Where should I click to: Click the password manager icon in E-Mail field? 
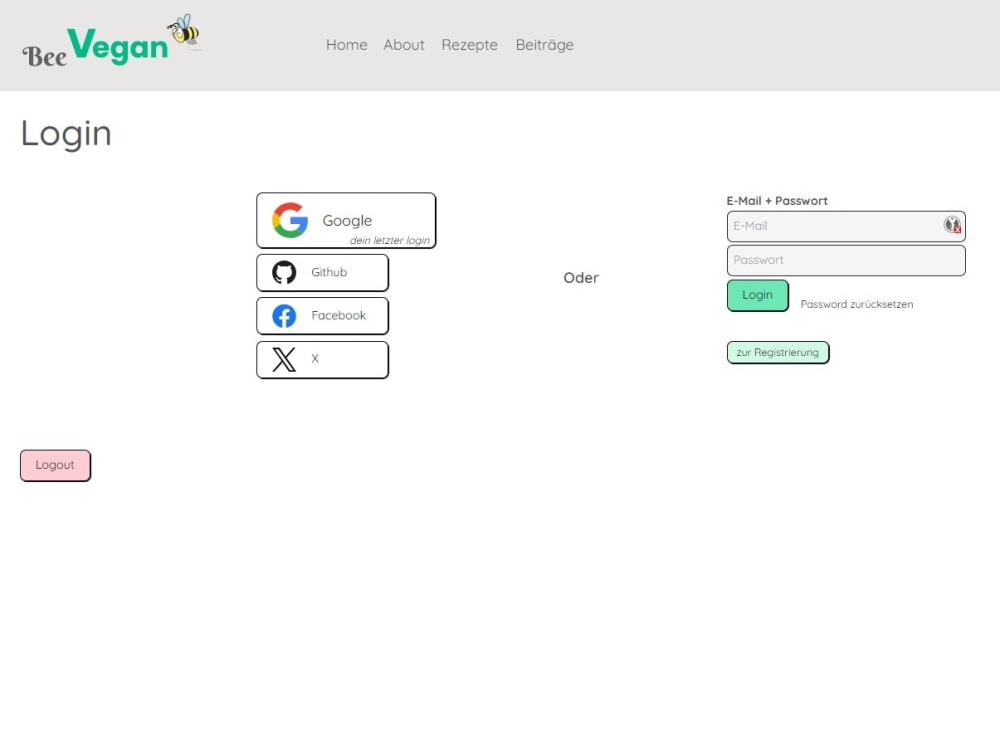tap(952, 224)
